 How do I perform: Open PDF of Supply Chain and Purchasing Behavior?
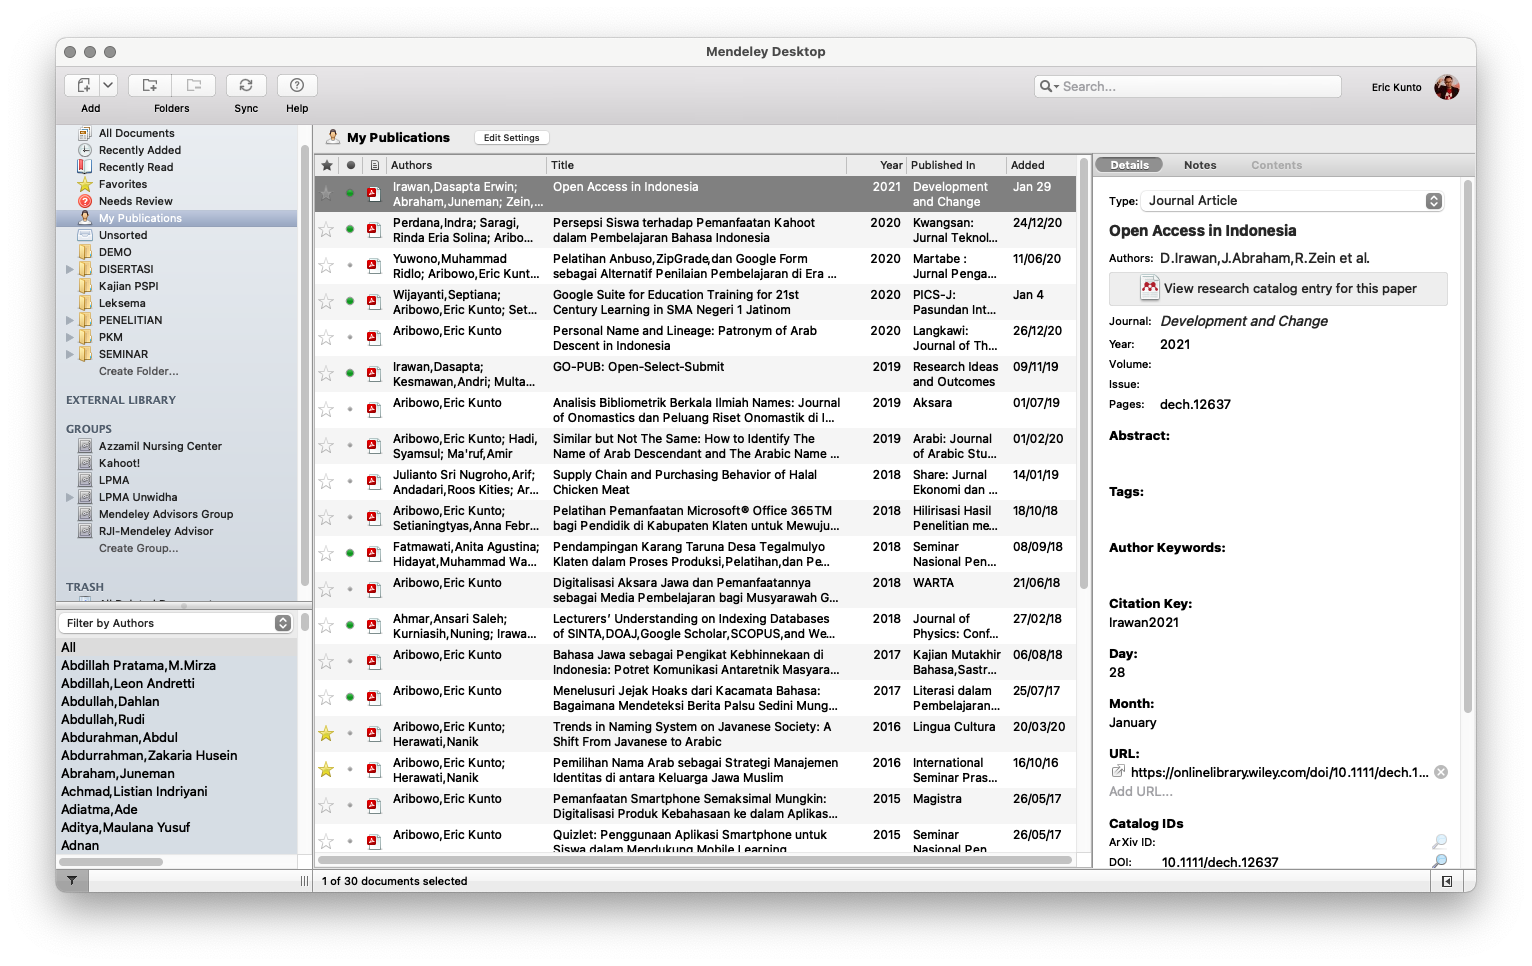coord(373,481)
